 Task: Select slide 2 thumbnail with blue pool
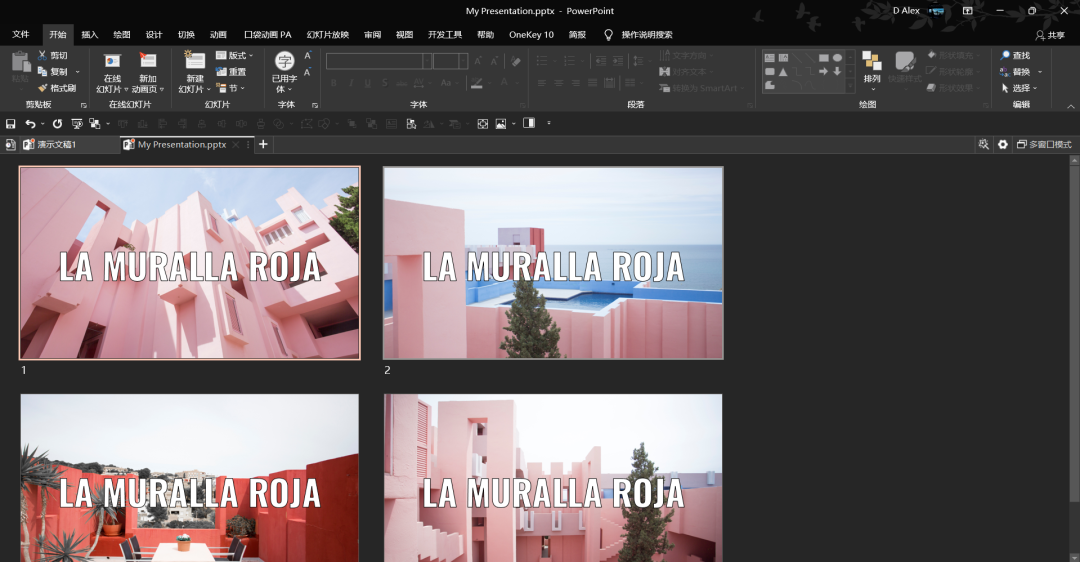tap(553, 262)
